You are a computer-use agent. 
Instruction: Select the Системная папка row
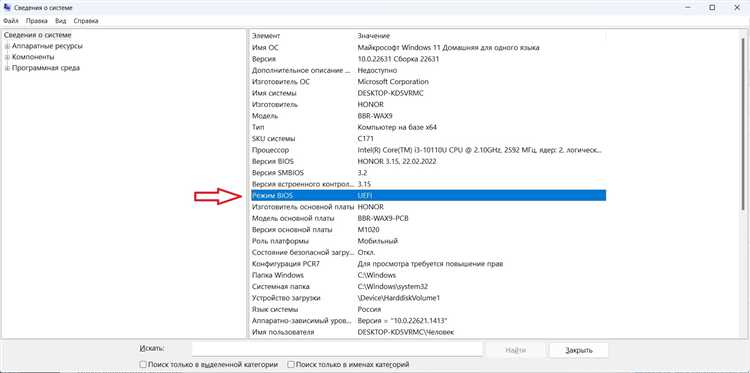(428, 287)
